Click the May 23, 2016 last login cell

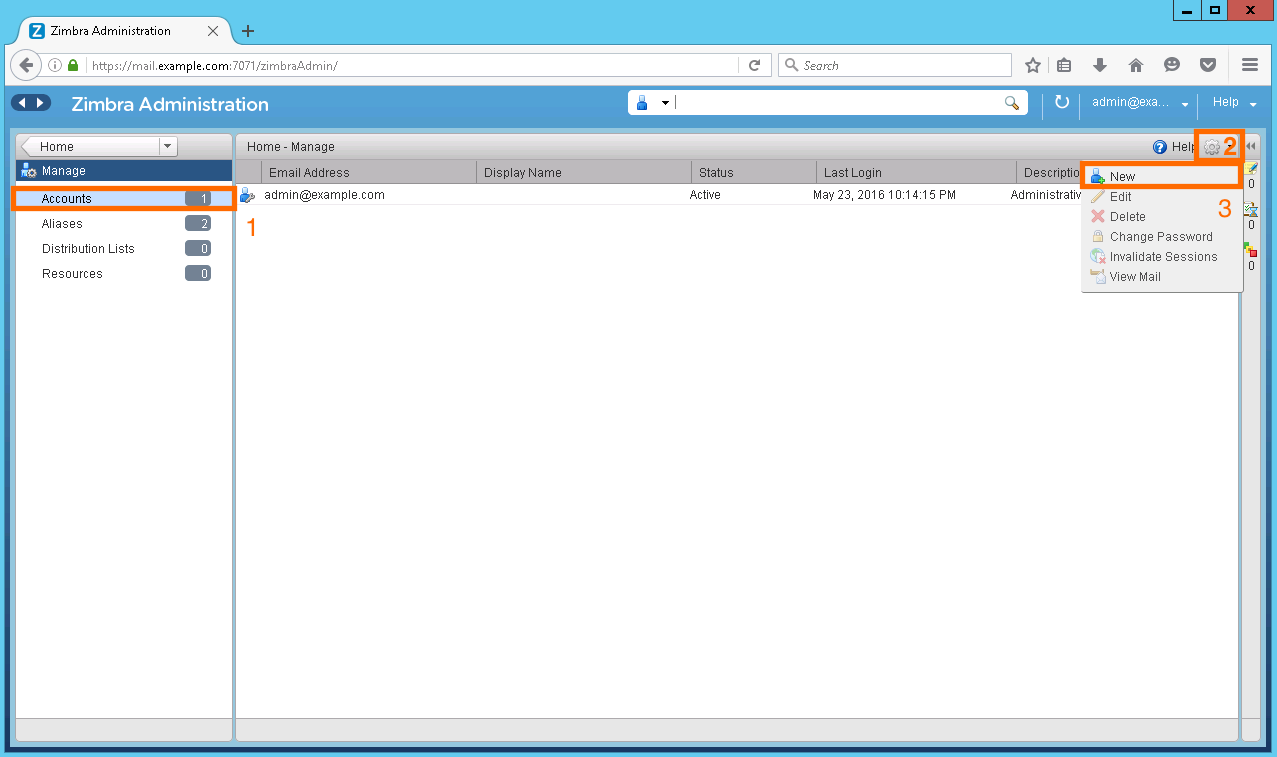pyautogui.click(x=884, y=195)
